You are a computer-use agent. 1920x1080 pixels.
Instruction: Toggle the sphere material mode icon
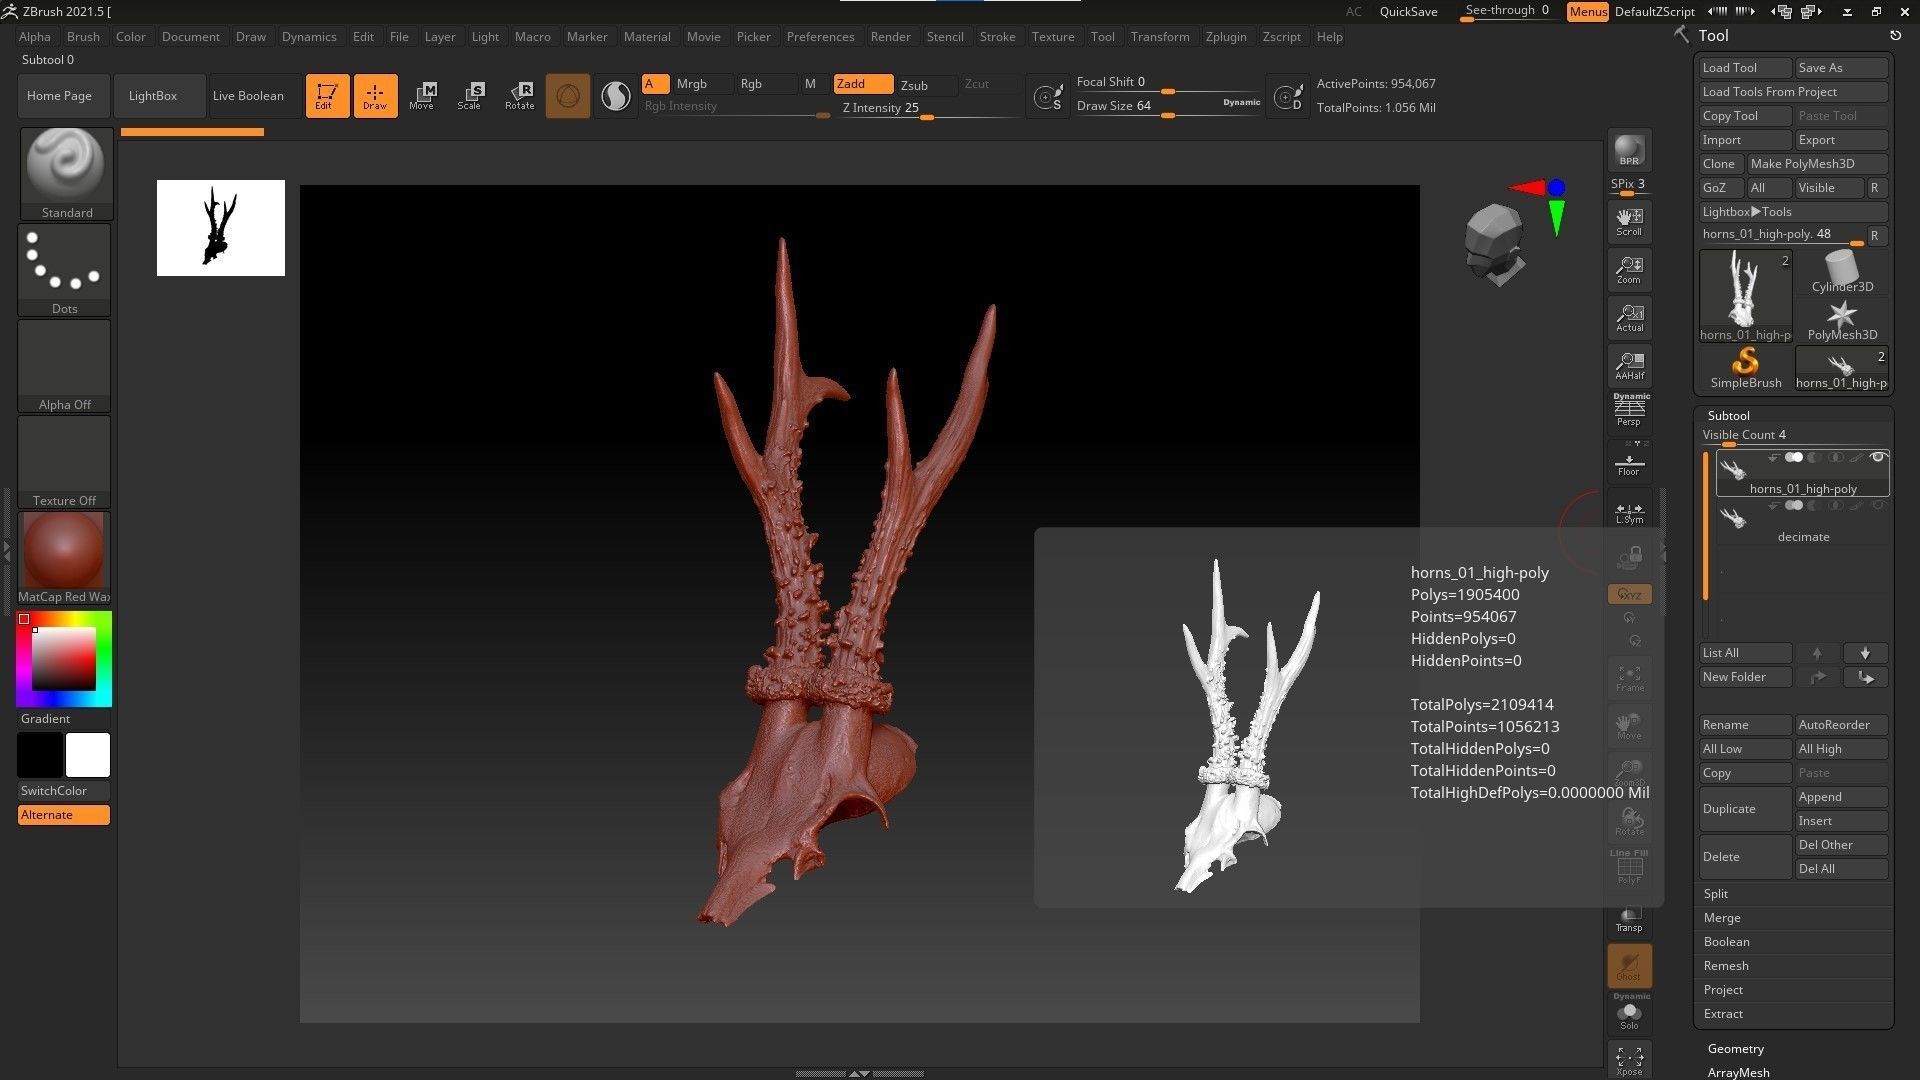coord(567,96)
